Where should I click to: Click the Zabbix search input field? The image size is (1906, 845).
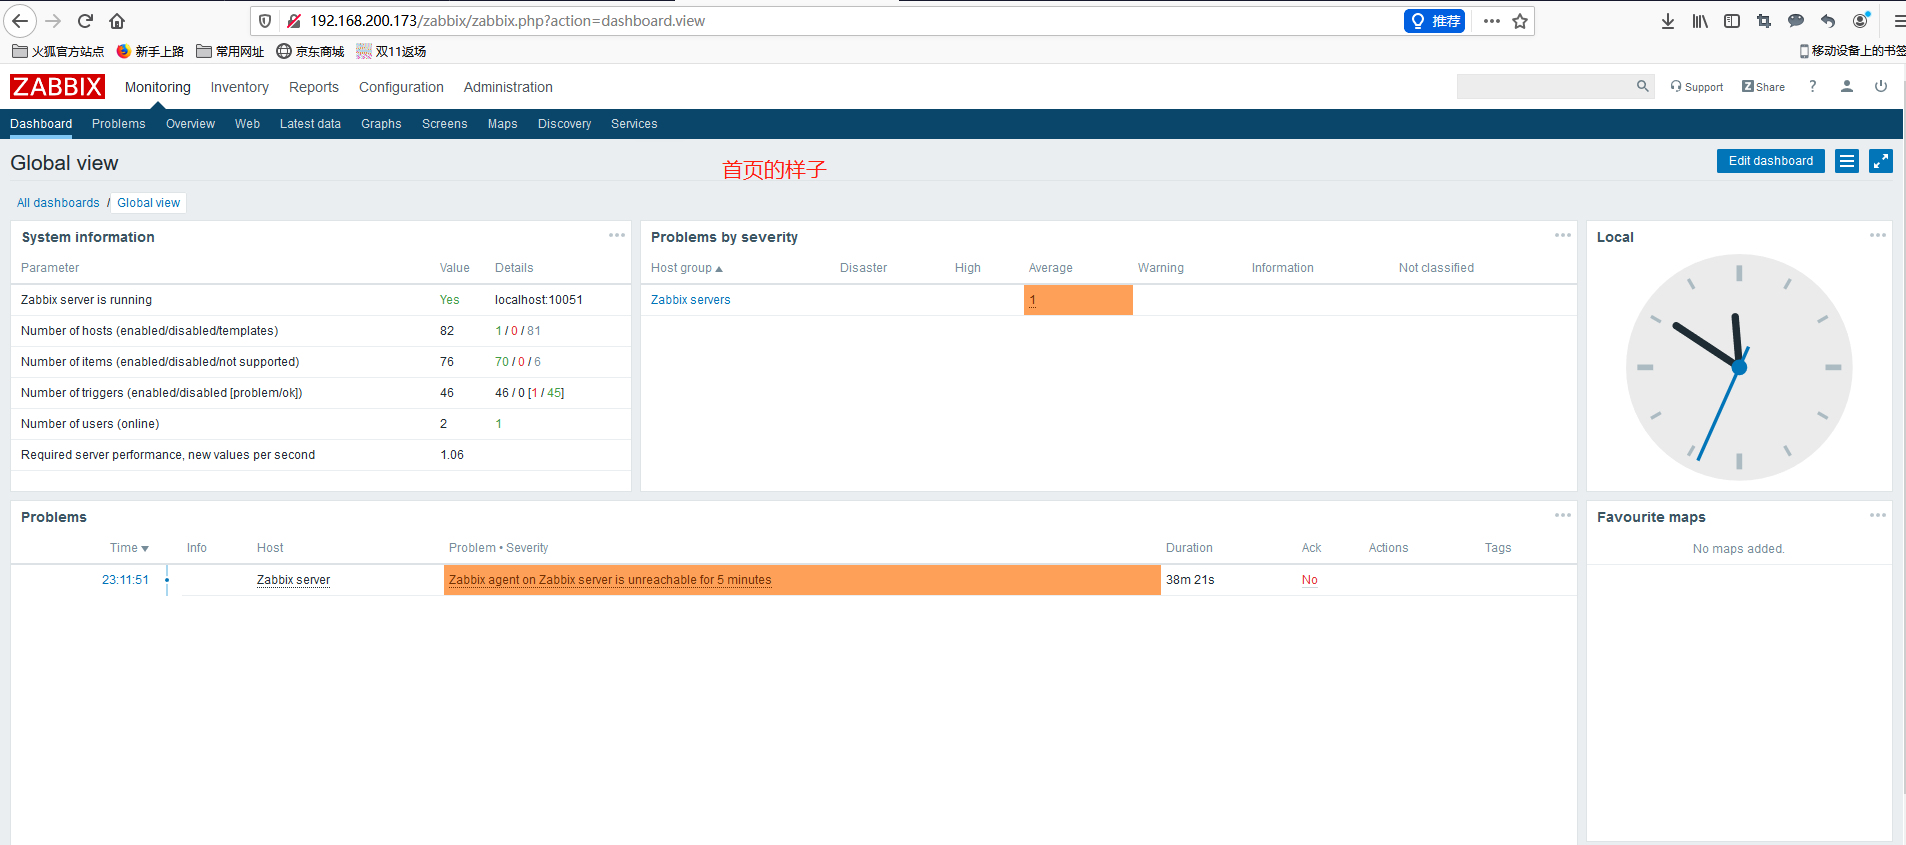point(1545,87)
